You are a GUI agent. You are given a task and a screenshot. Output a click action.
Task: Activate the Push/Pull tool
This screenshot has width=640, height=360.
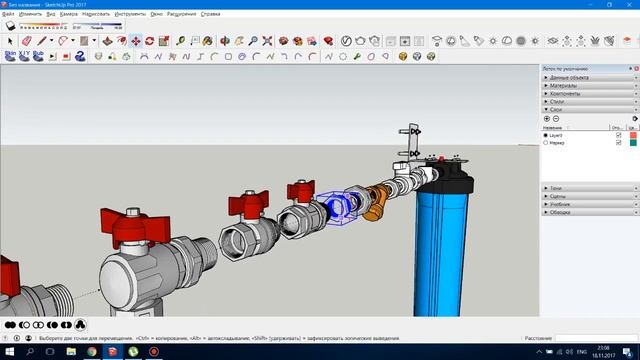tap(107, 41)
